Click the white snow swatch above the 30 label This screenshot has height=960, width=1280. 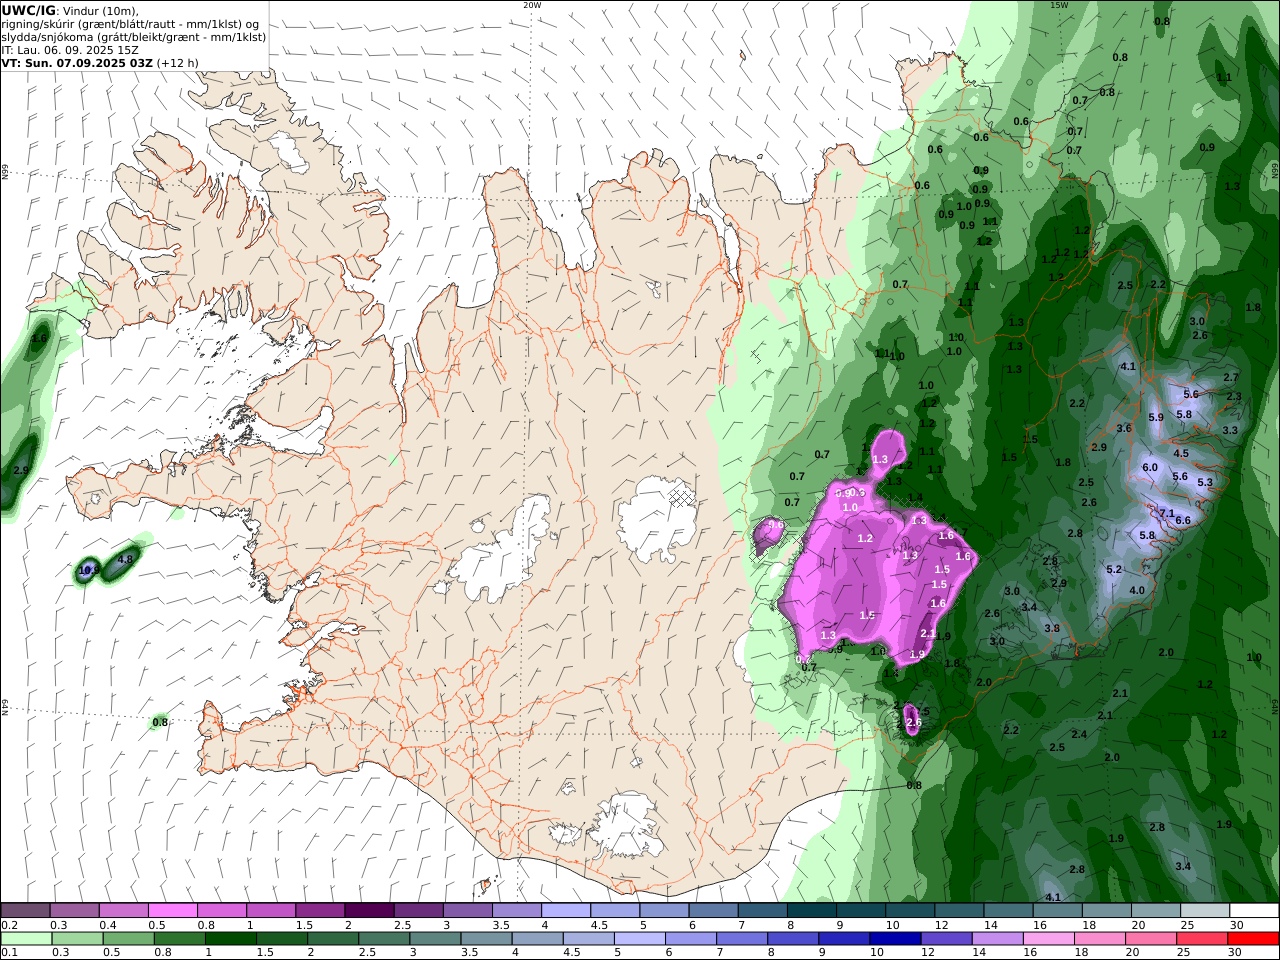tap(1254, 910)
